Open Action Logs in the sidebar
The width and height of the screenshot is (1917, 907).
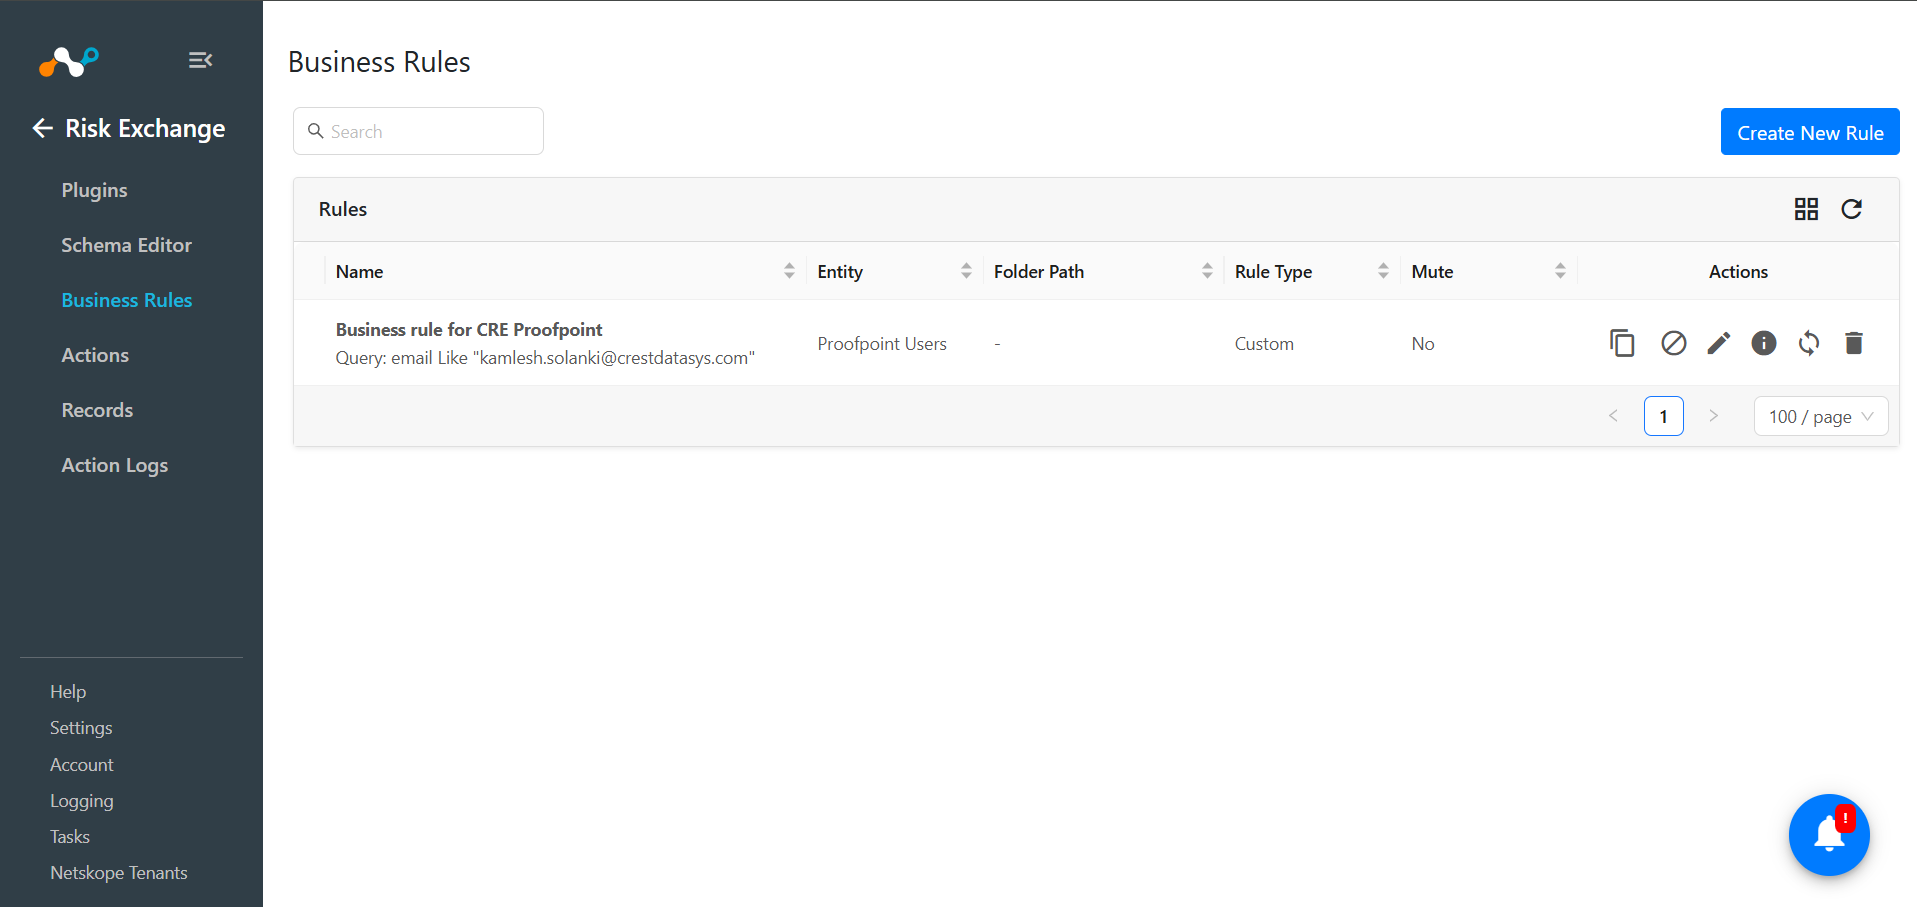click(114, 465)
